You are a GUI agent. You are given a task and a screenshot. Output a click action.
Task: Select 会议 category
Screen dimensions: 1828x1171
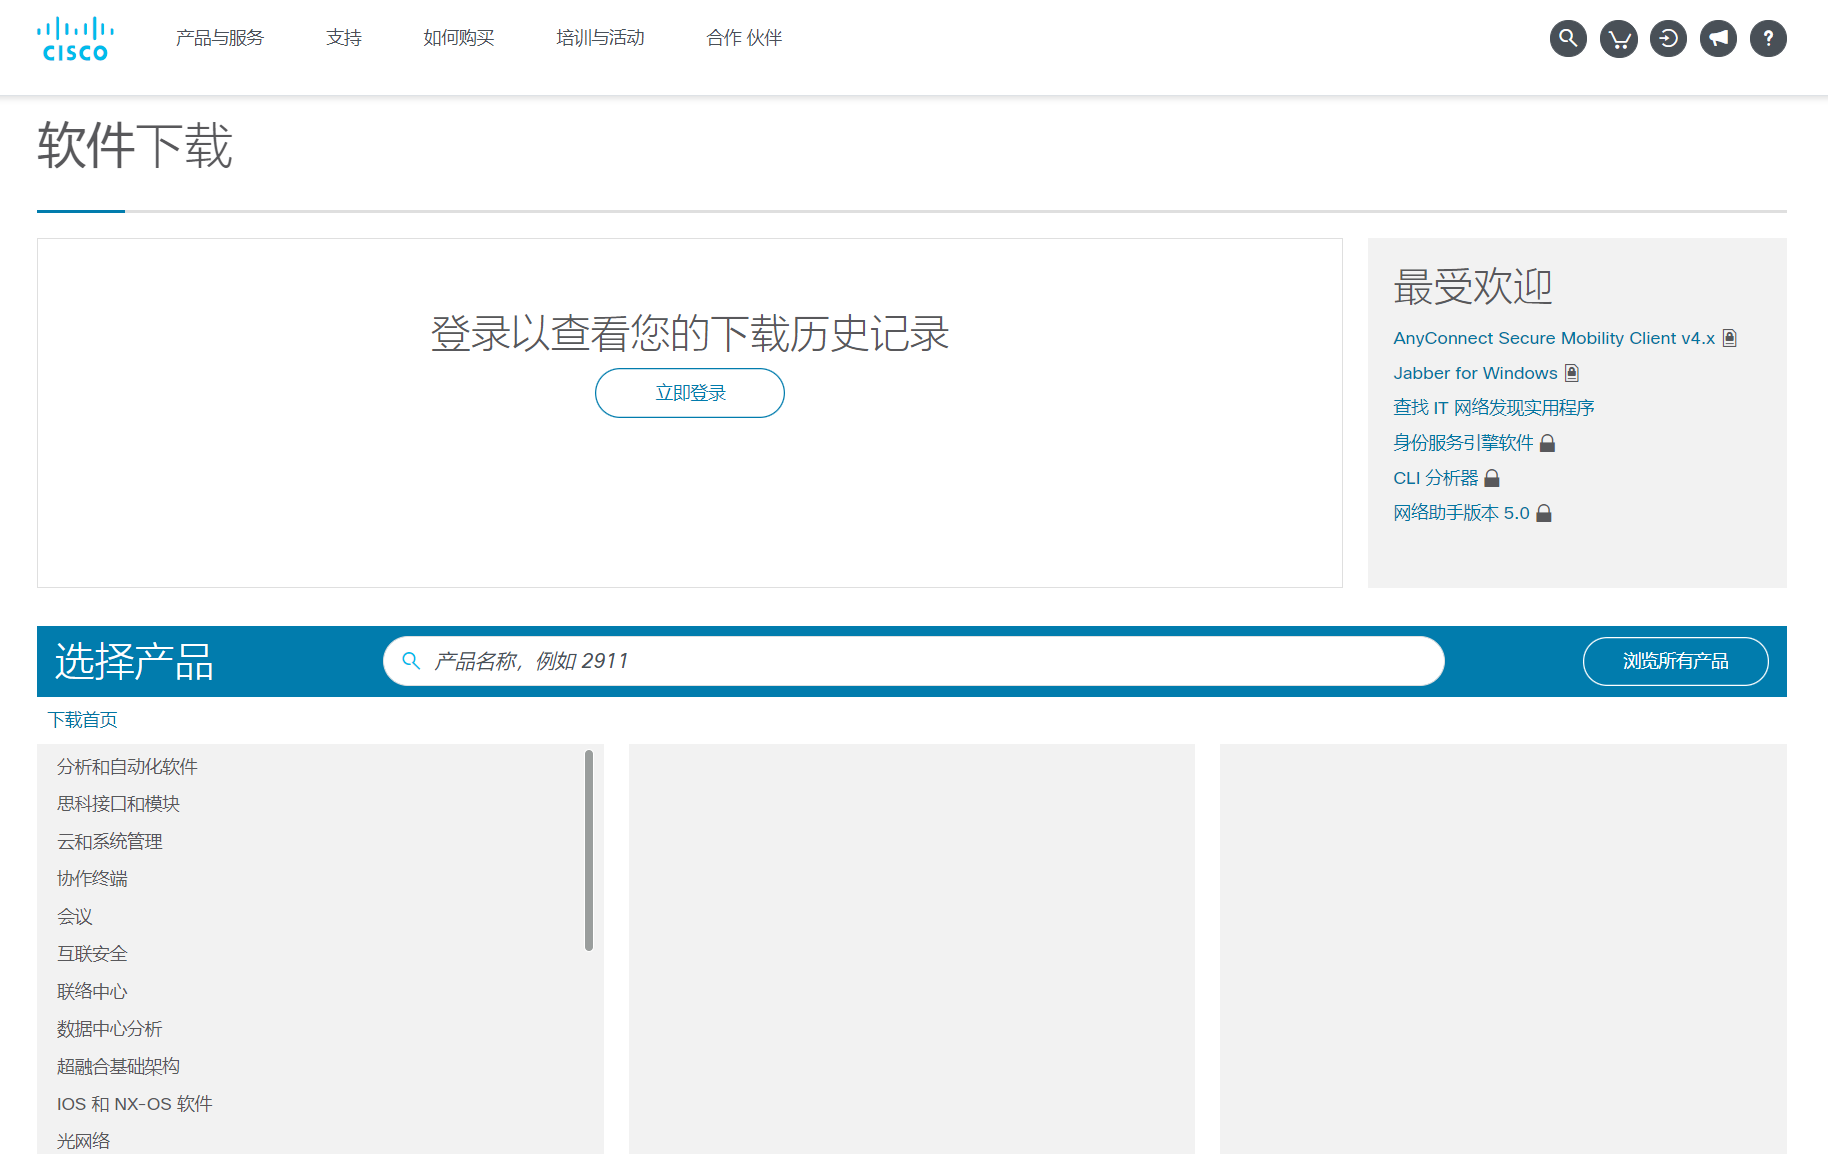[x=74, y=917]
